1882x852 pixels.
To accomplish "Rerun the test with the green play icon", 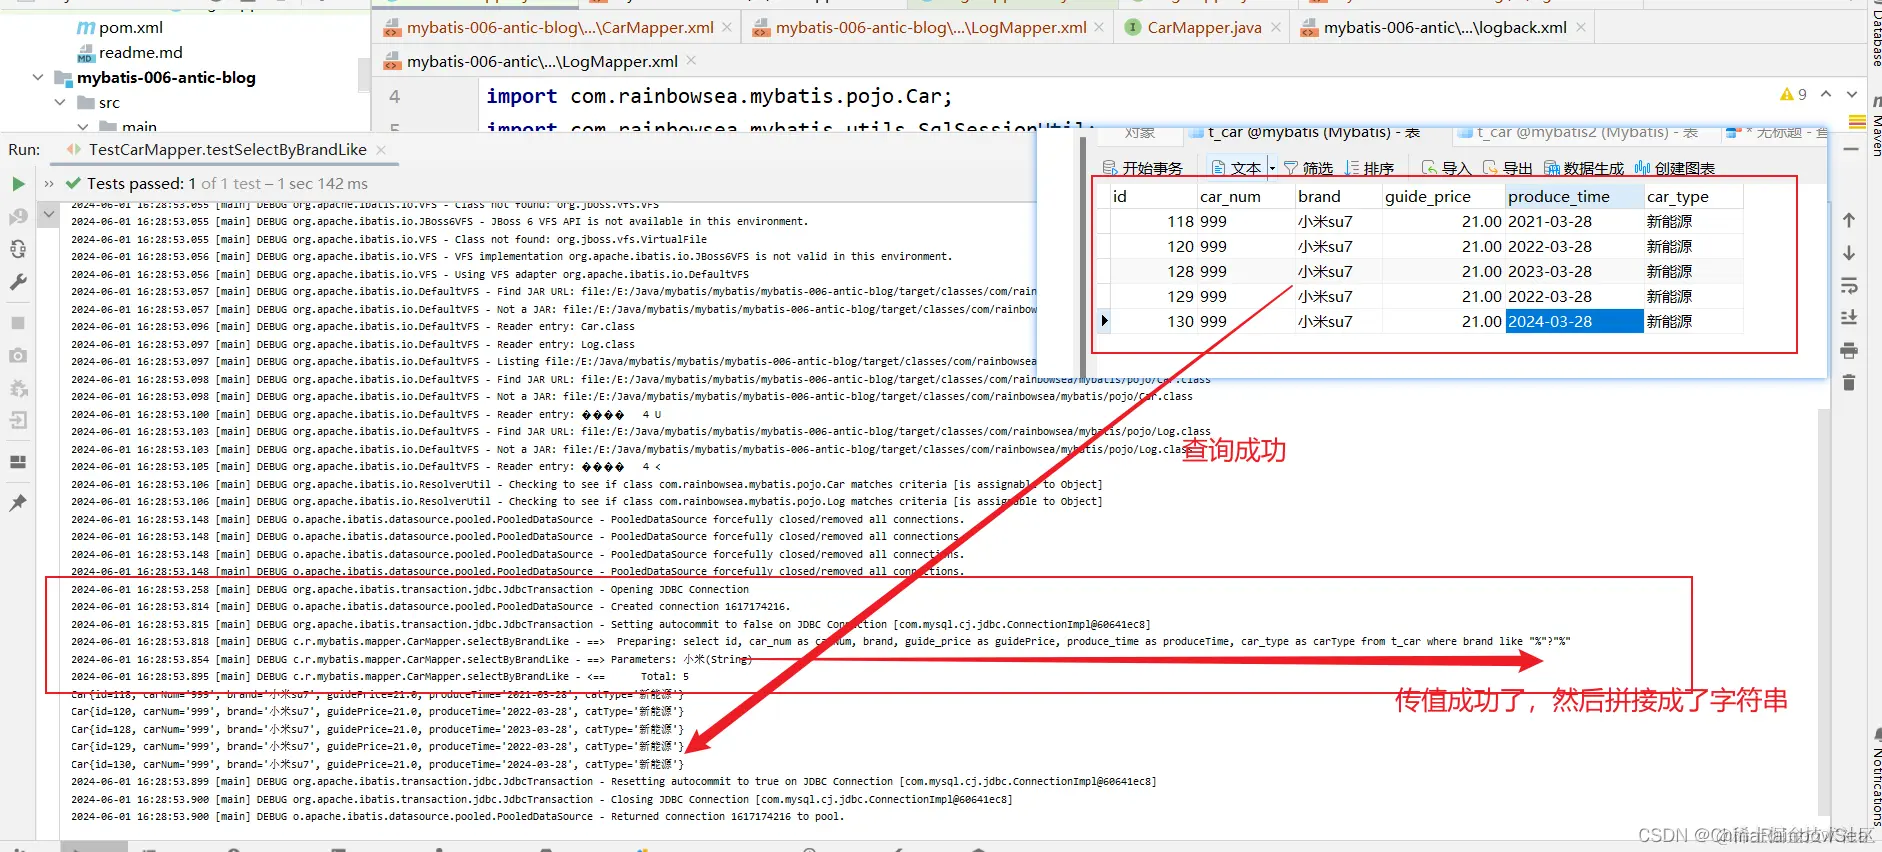I will point(18,184).
